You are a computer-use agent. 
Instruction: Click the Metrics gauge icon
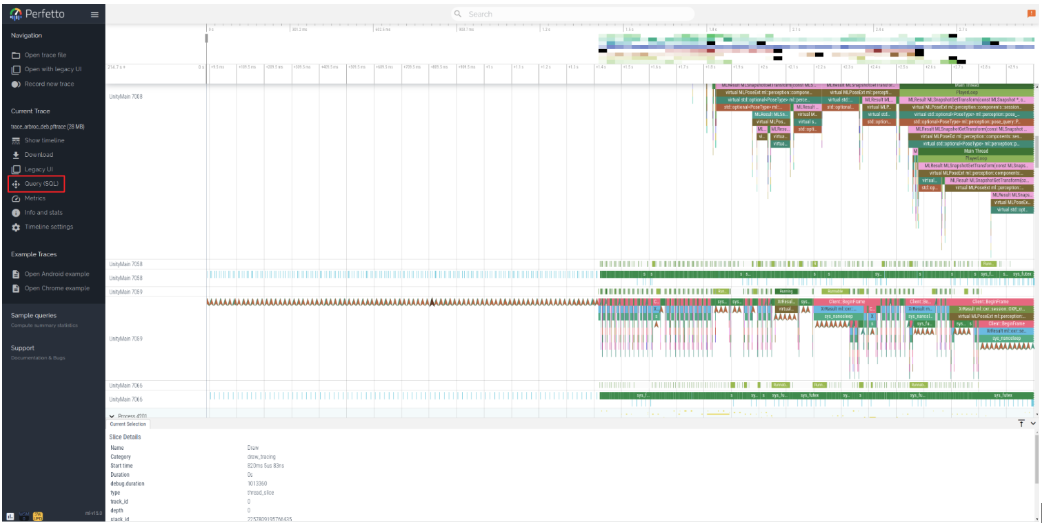(x=16, y=198)
